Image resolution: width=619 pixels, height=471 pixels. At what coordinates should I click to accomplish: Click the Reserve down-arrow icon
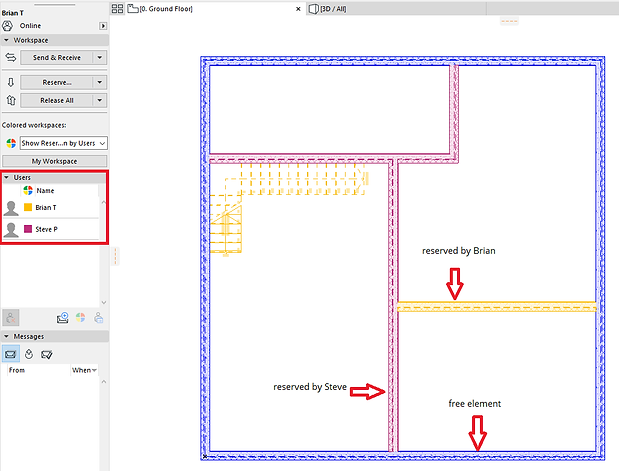(11, 82)
